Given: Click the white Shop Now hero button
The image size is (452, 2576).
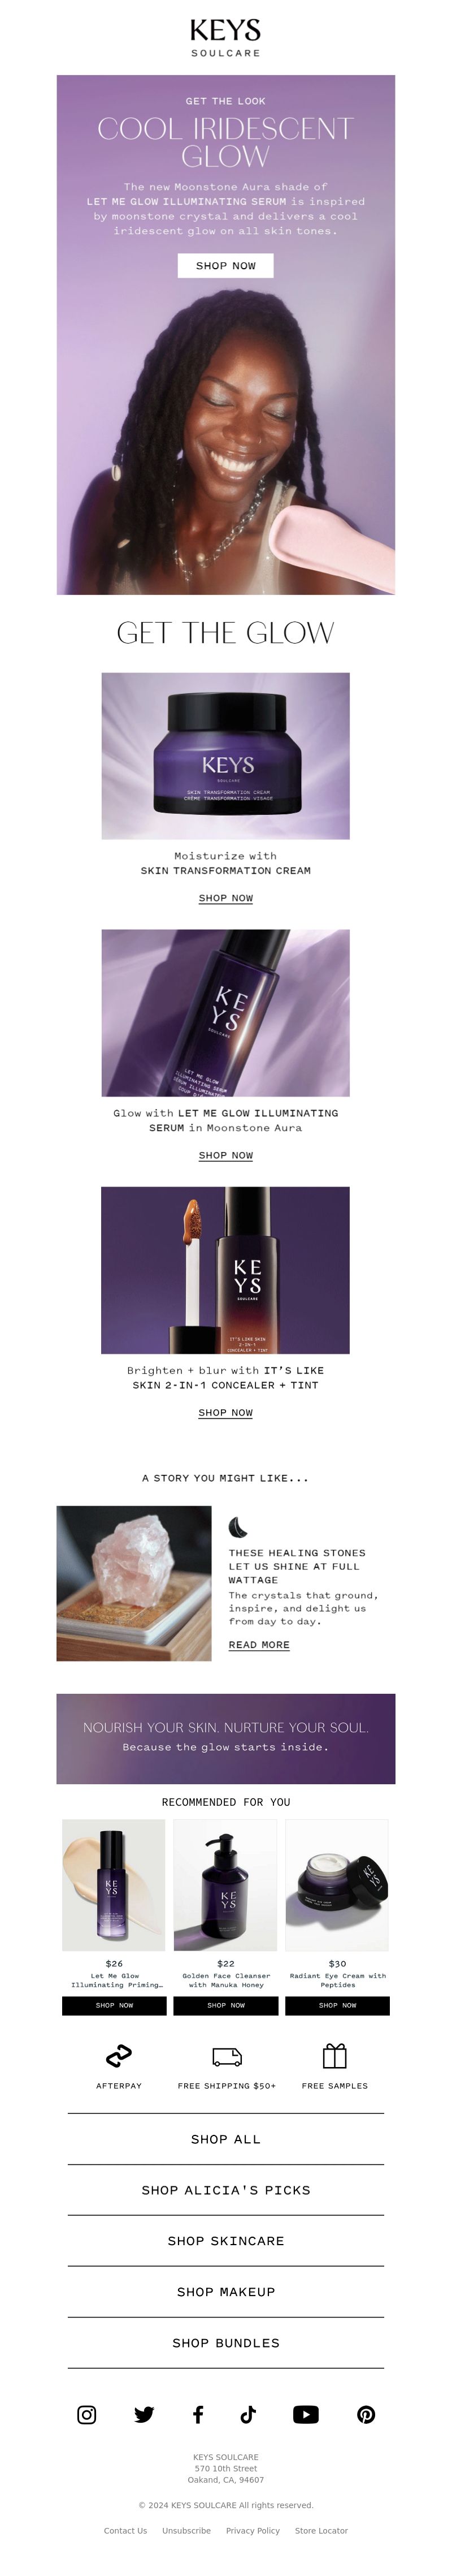Looking at the screenshot, I should click(226, 265).
